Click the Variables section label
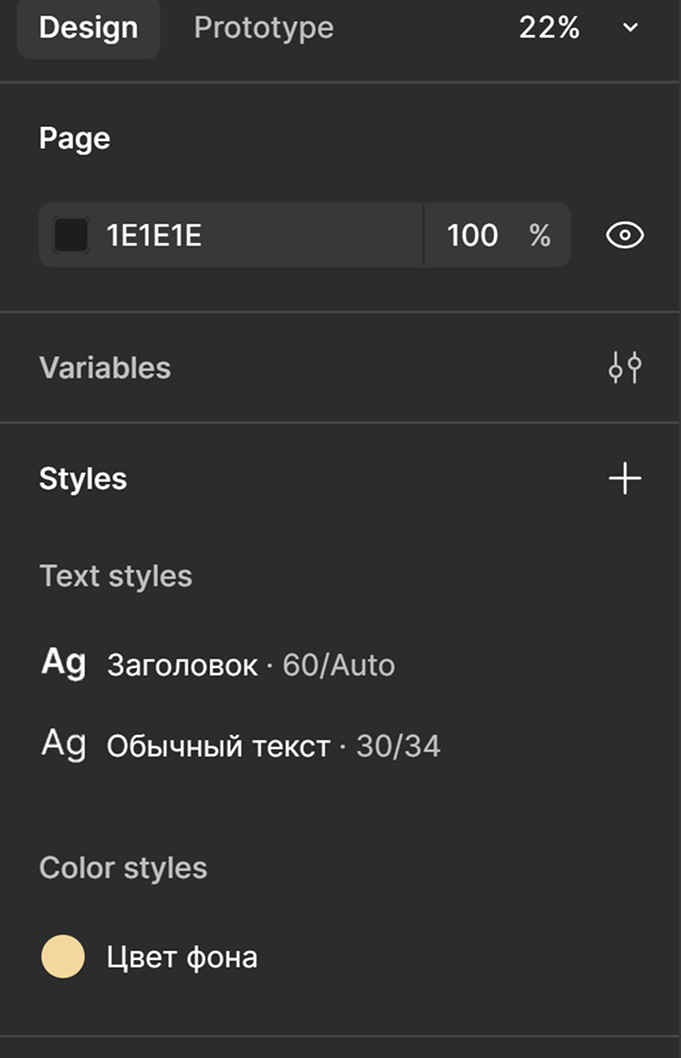Screen dimensions: 681x1058 [x=105, y=368]
